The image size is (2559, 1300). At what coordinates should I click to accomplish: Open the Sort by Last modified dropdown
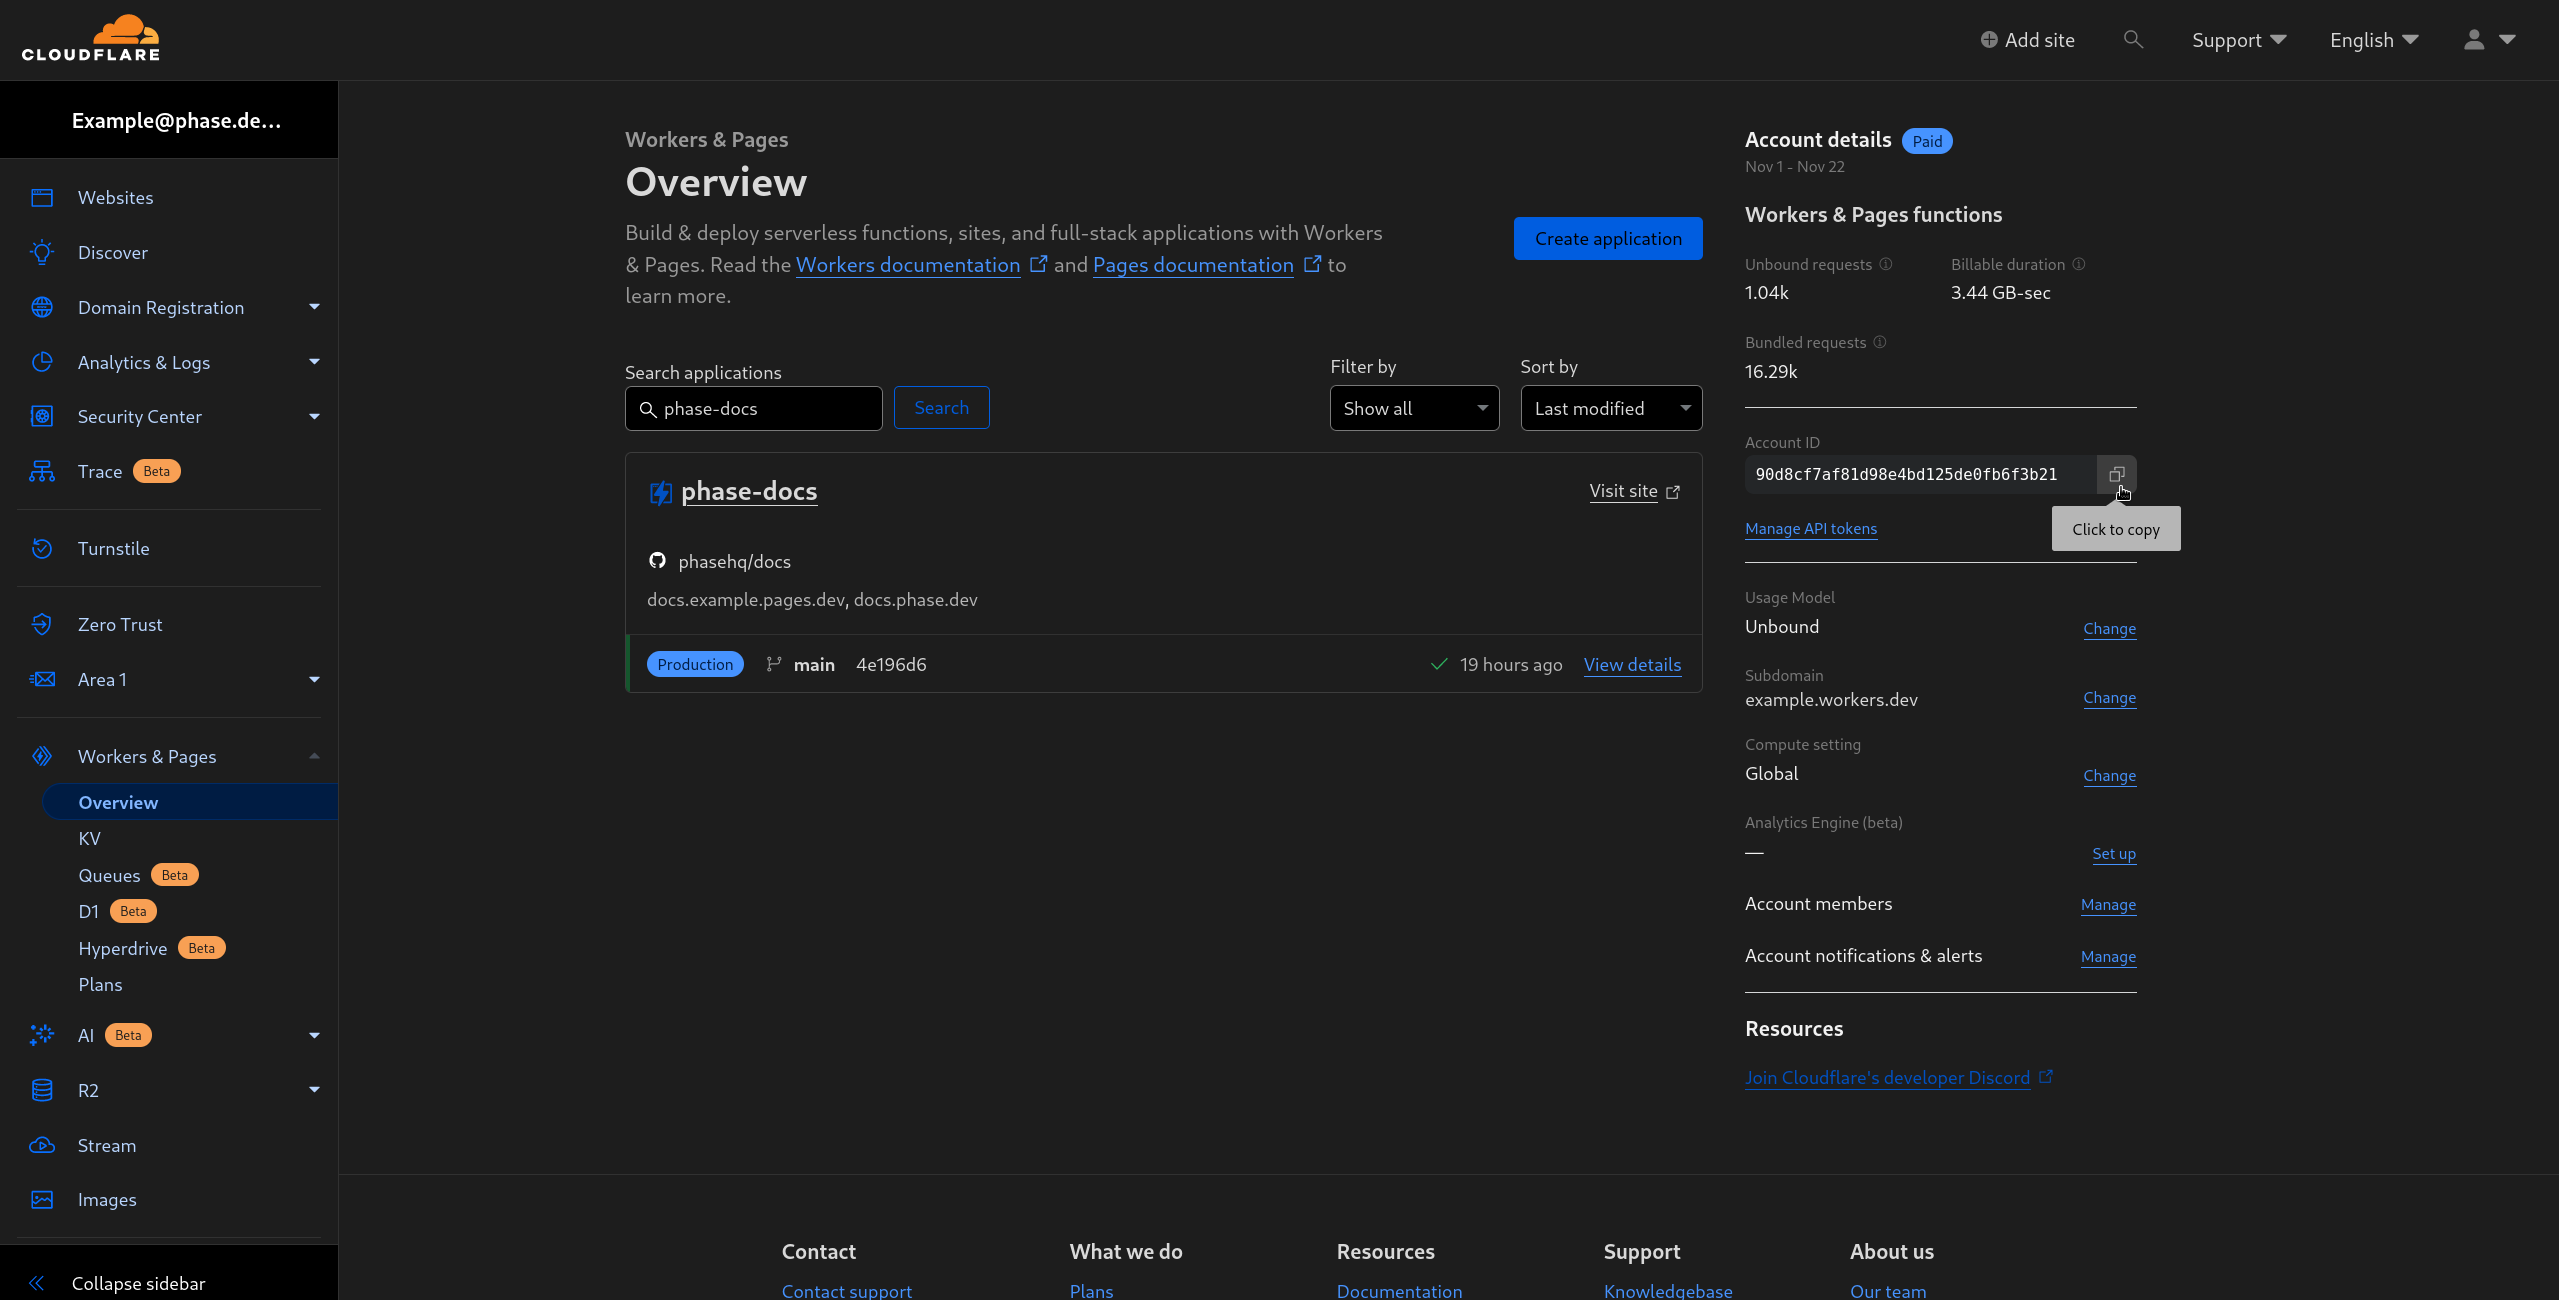tap(1610, 408)
